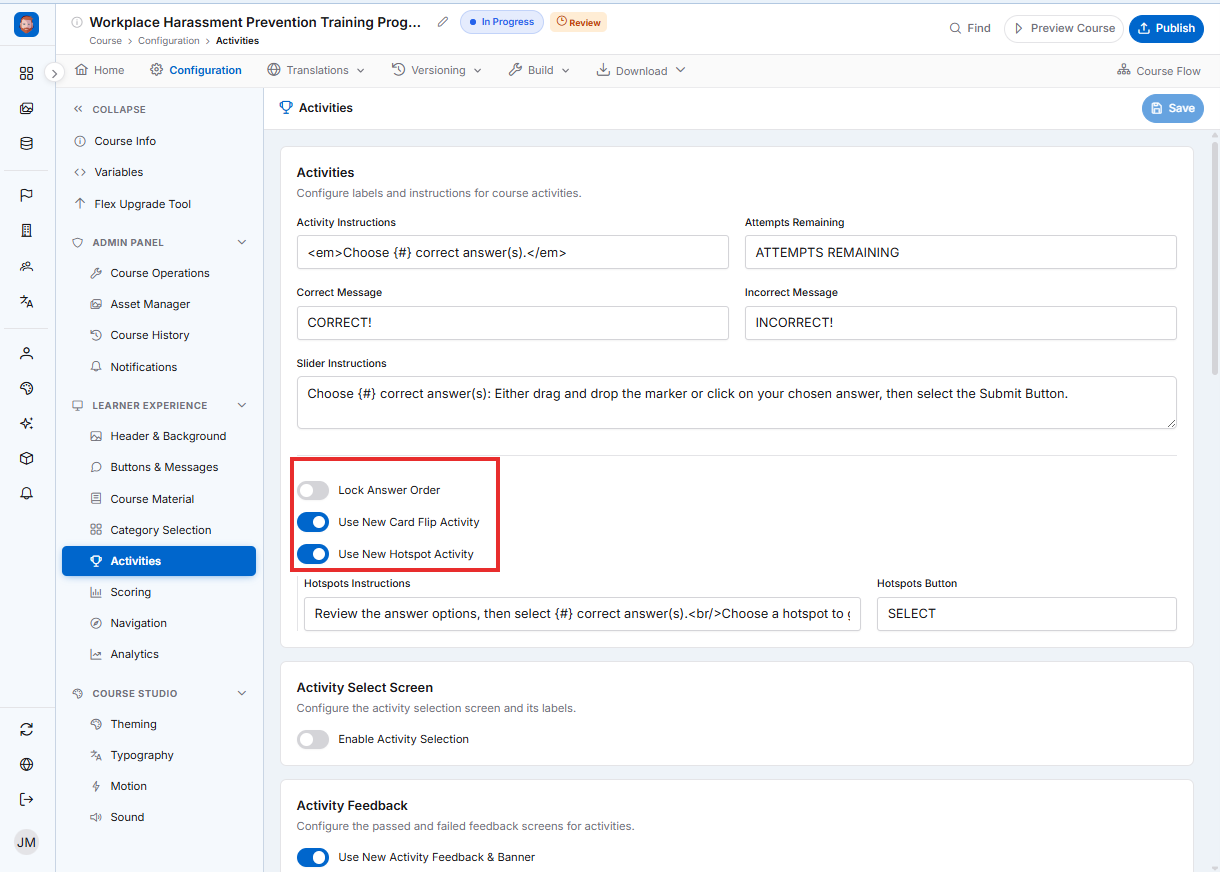Open the Versioning dropdown menu

(437, 70)
